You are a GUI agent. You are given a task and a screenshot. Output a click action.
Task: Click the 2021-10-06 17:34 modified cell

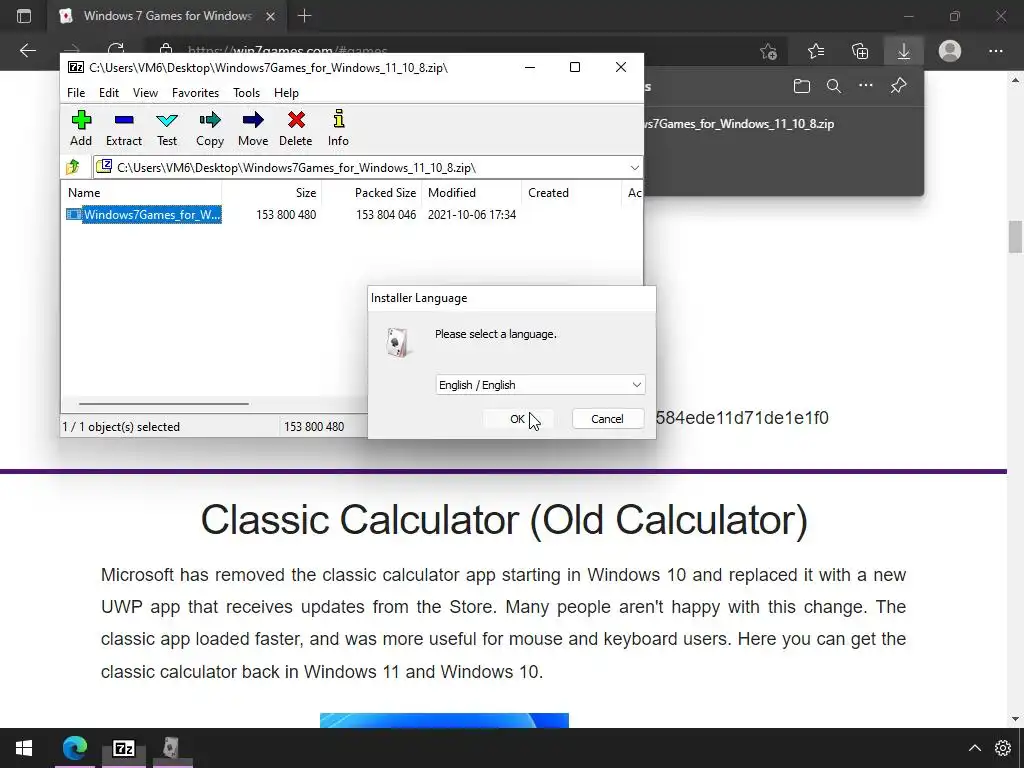pyautogui.click(x=472, y=215)
